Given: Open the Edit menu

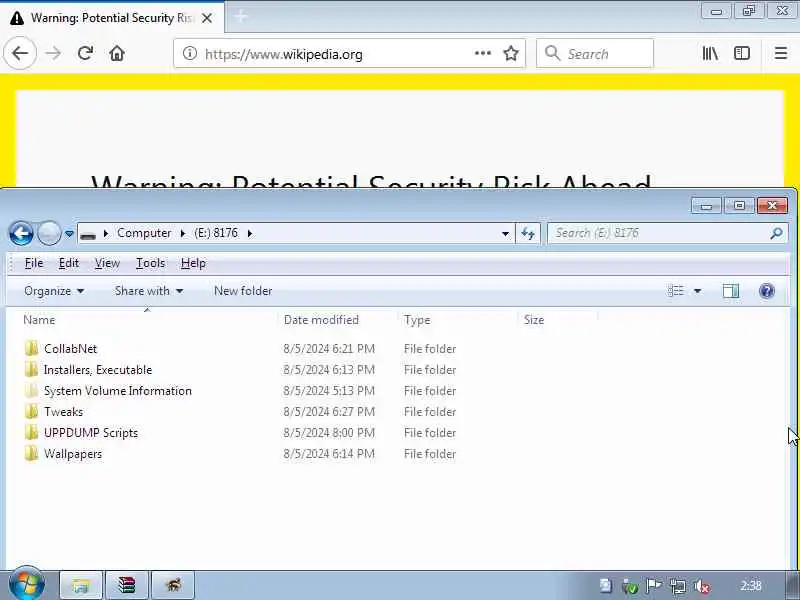Looking at the screenshot, I should coord(68,263).
